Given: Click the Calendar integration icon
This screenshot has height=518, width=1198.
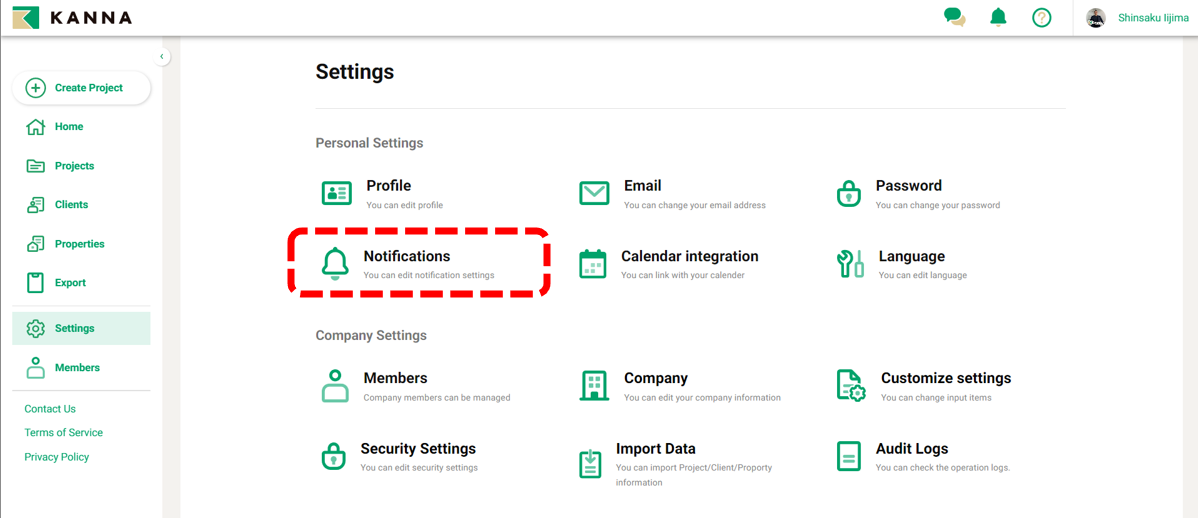Looking at the screenshot, I should (593, 264).
